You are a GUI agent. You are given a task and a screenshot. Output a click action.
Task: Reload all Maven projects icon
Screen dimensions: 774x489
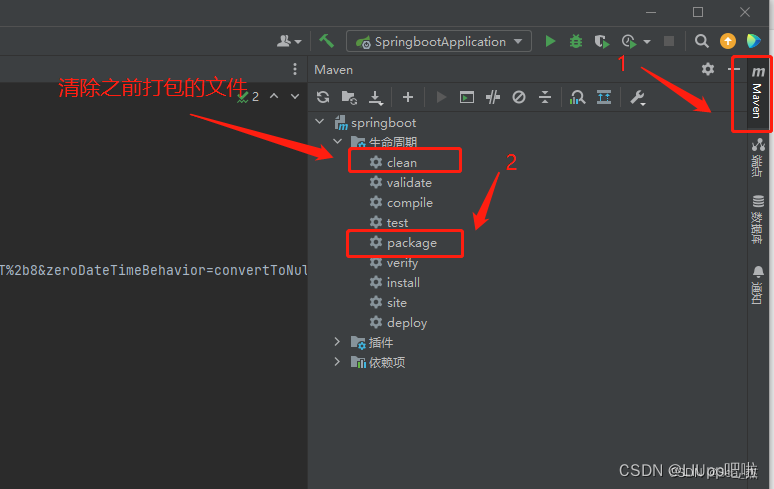(323, 97)
